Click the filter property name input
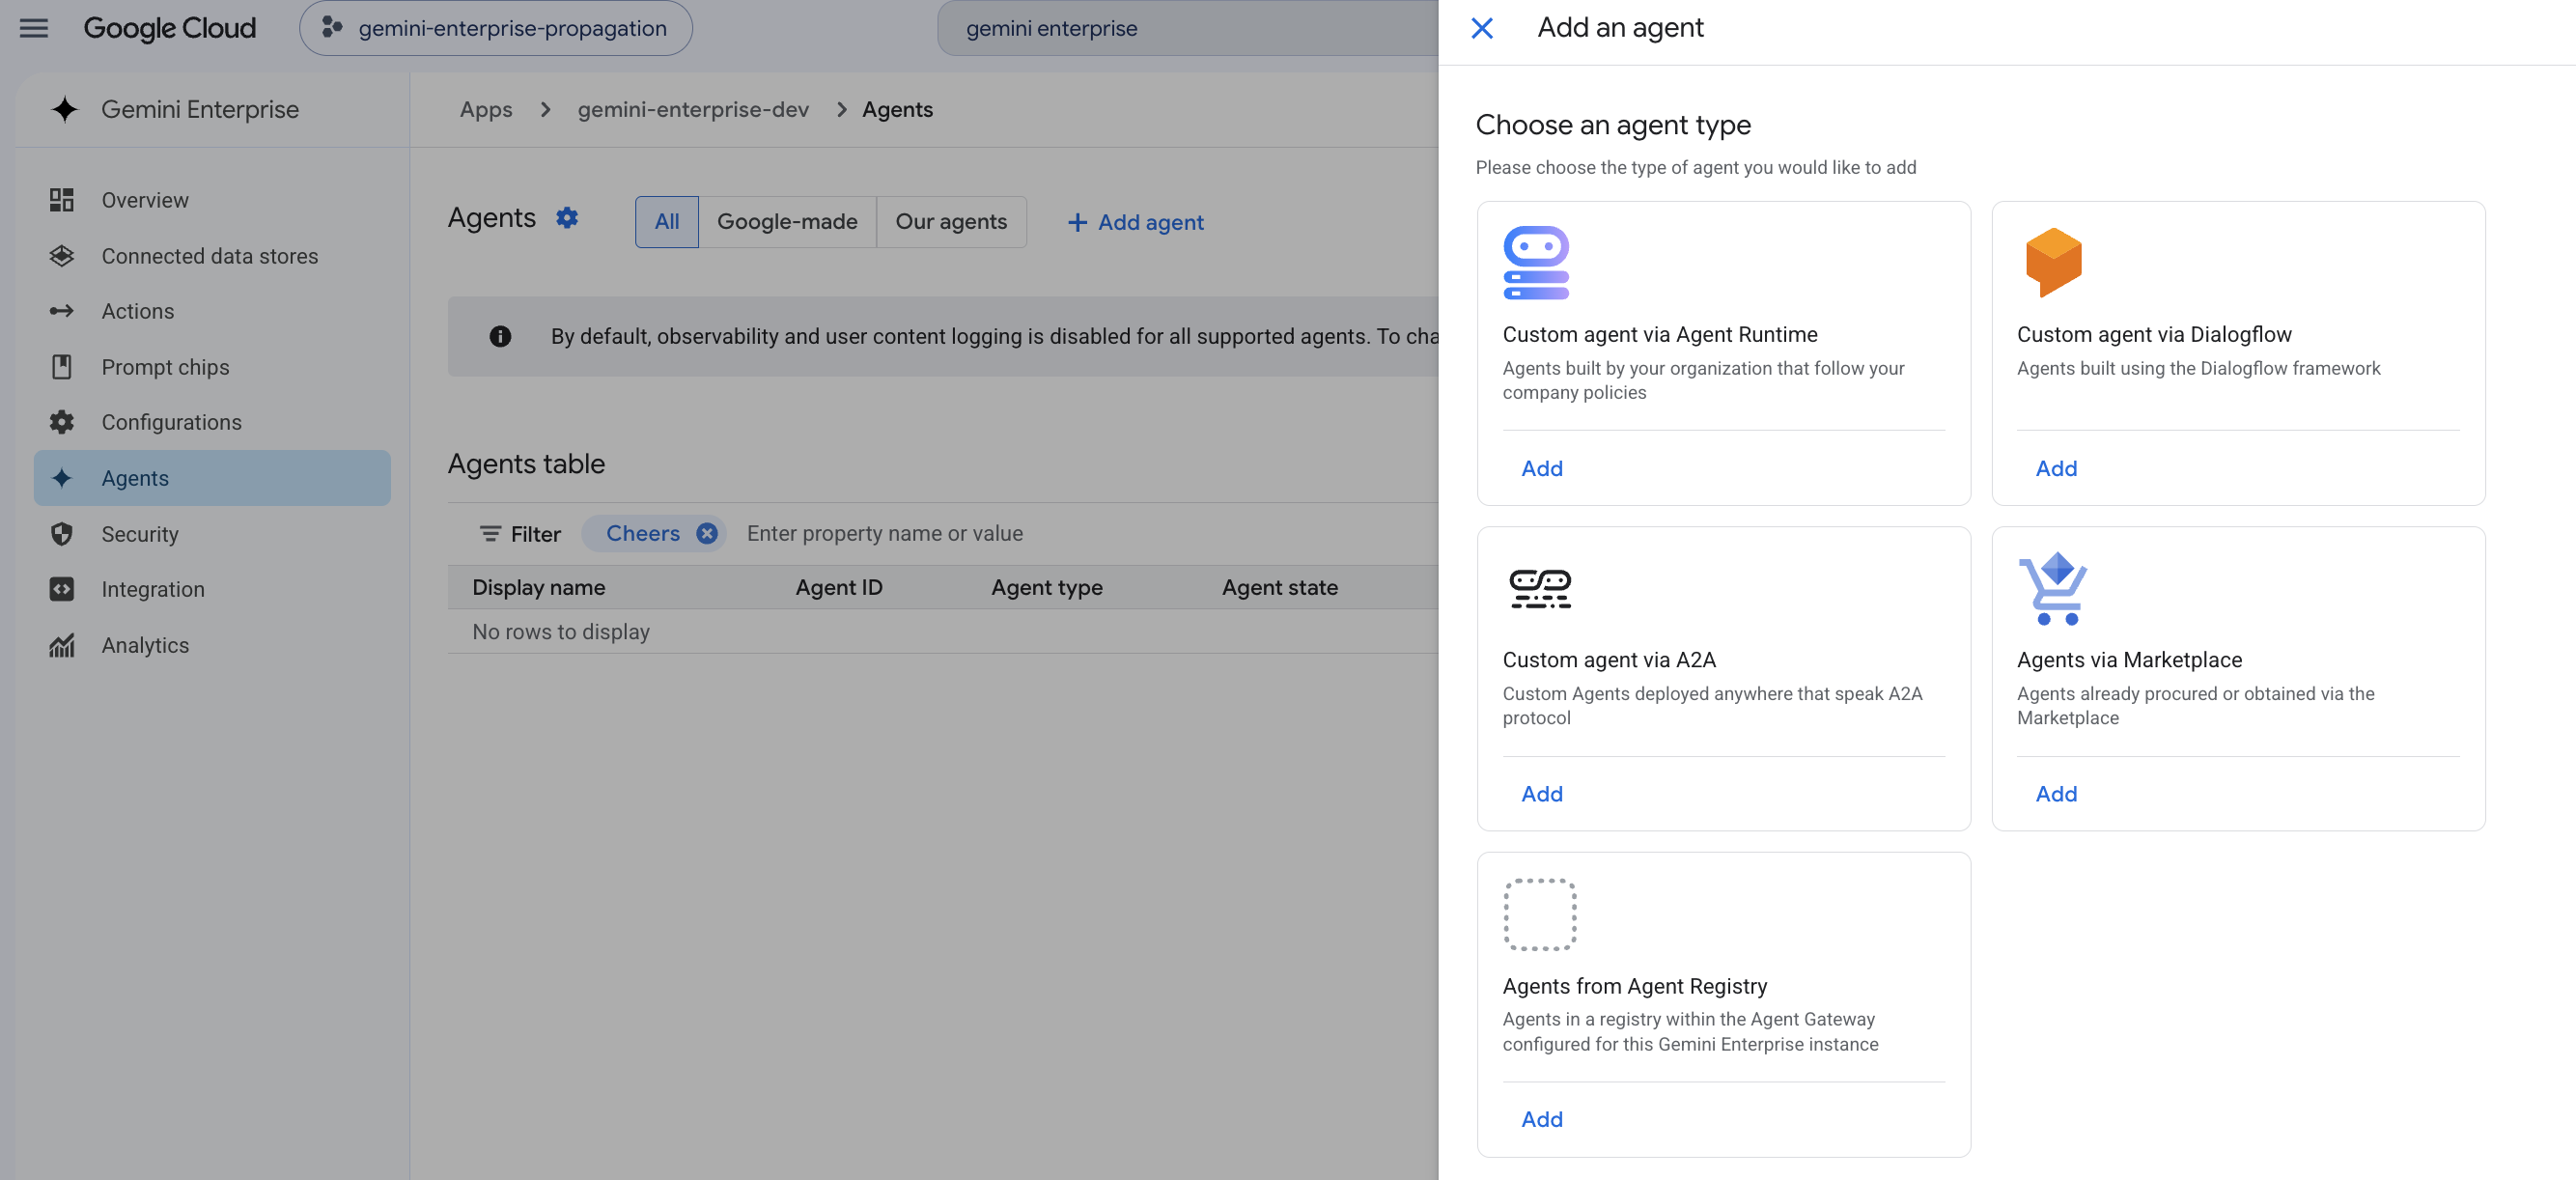Image resolution: width=2576 pixels, height=1180 pixels. (885, 534)
